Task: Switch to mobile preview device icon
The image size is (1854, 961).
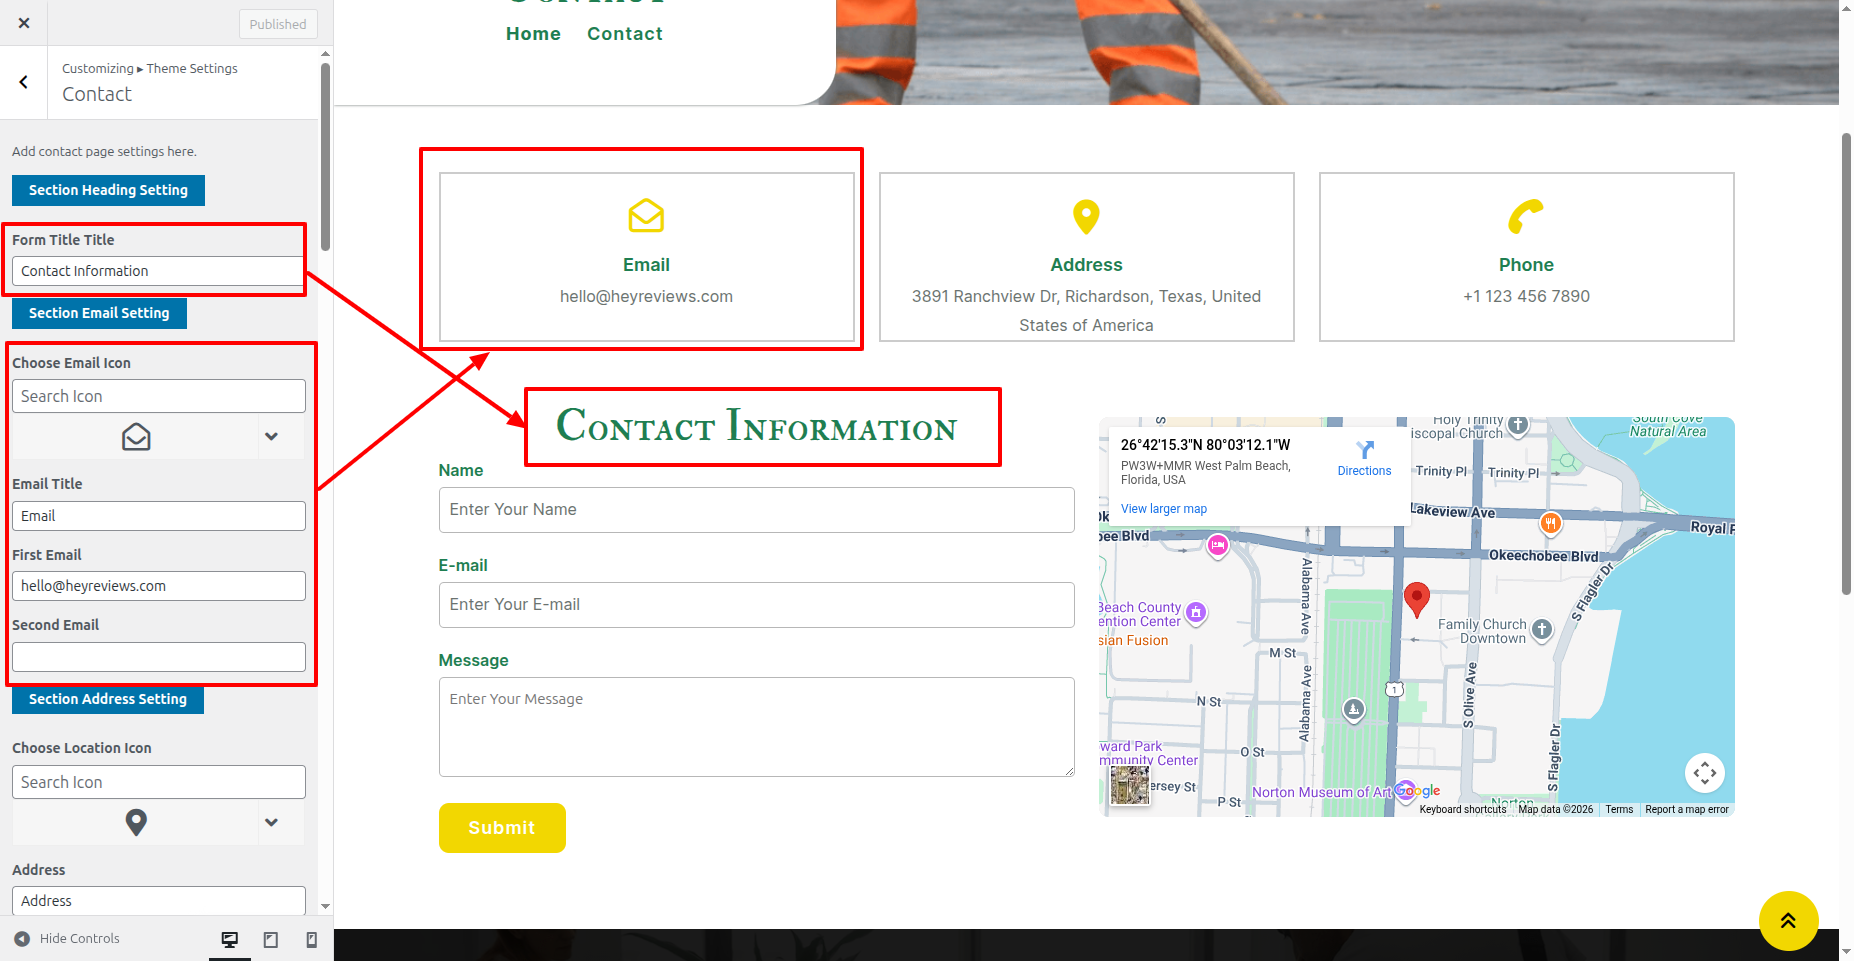Action: (x=311, y=939)
